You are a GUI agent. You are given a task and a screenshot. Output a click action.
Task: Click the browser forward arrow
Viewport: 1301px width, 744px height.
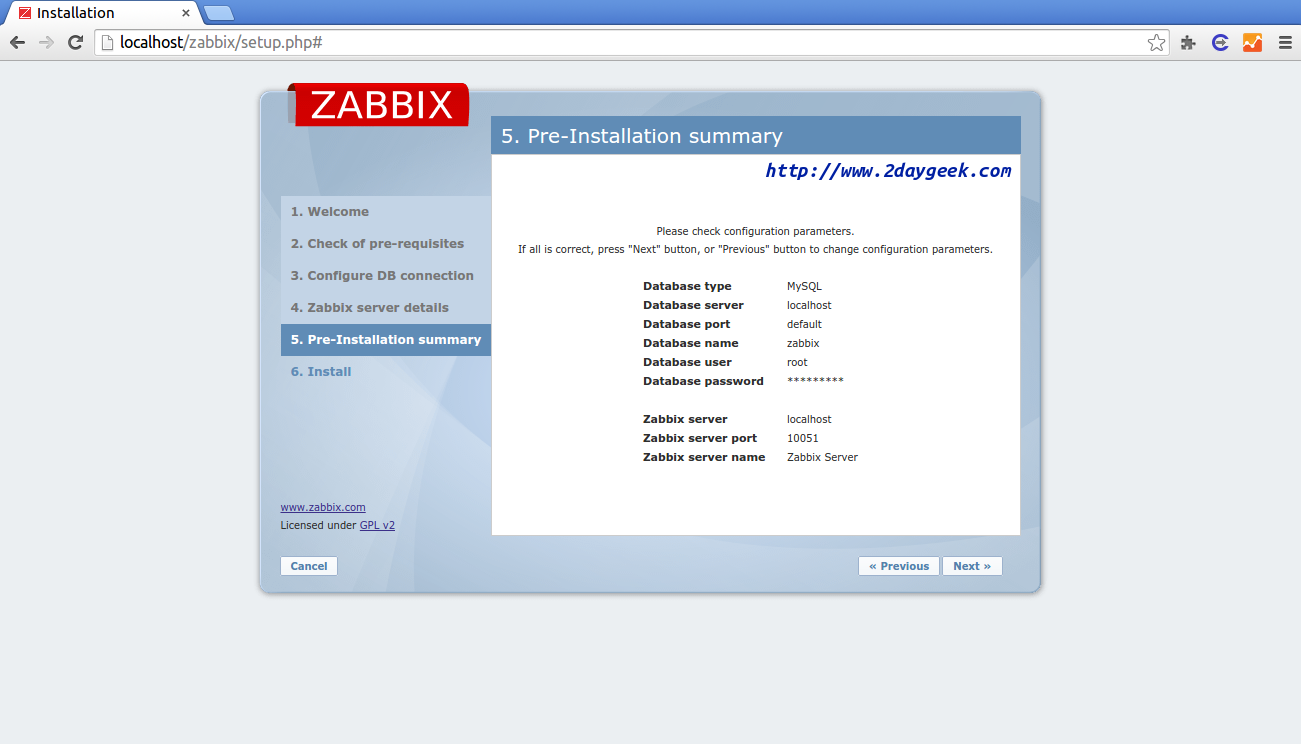click(x=46, y=42)
